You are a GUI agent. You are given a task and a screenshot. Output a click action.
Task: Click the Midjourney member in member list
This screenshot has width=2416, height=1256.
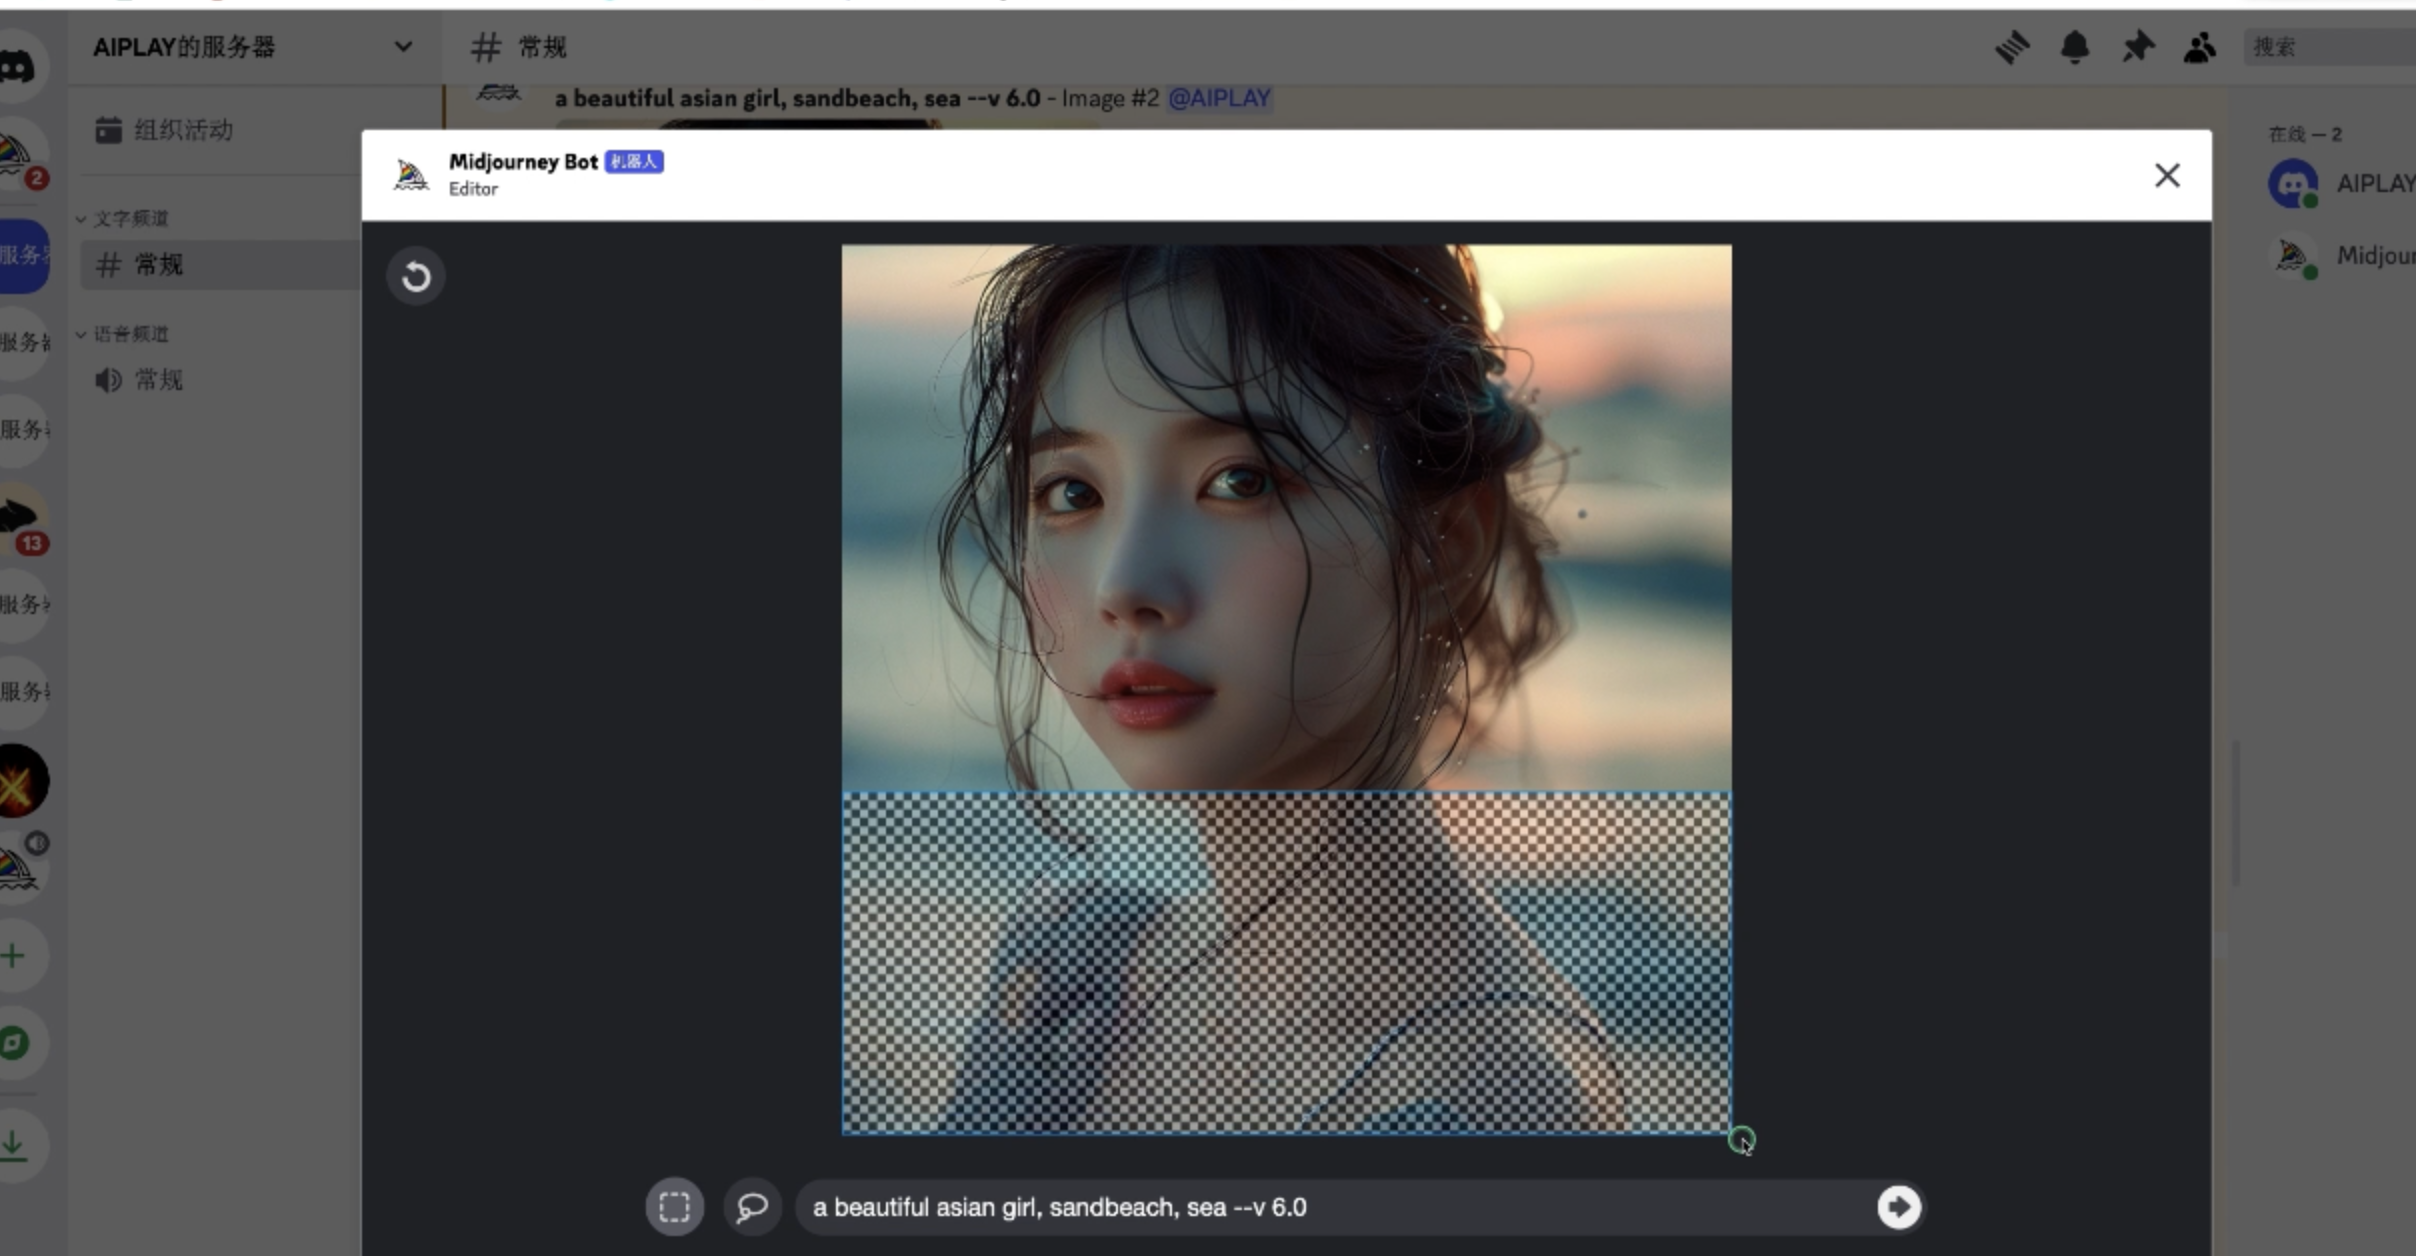pyautogui.click(x=2342, y=256)
